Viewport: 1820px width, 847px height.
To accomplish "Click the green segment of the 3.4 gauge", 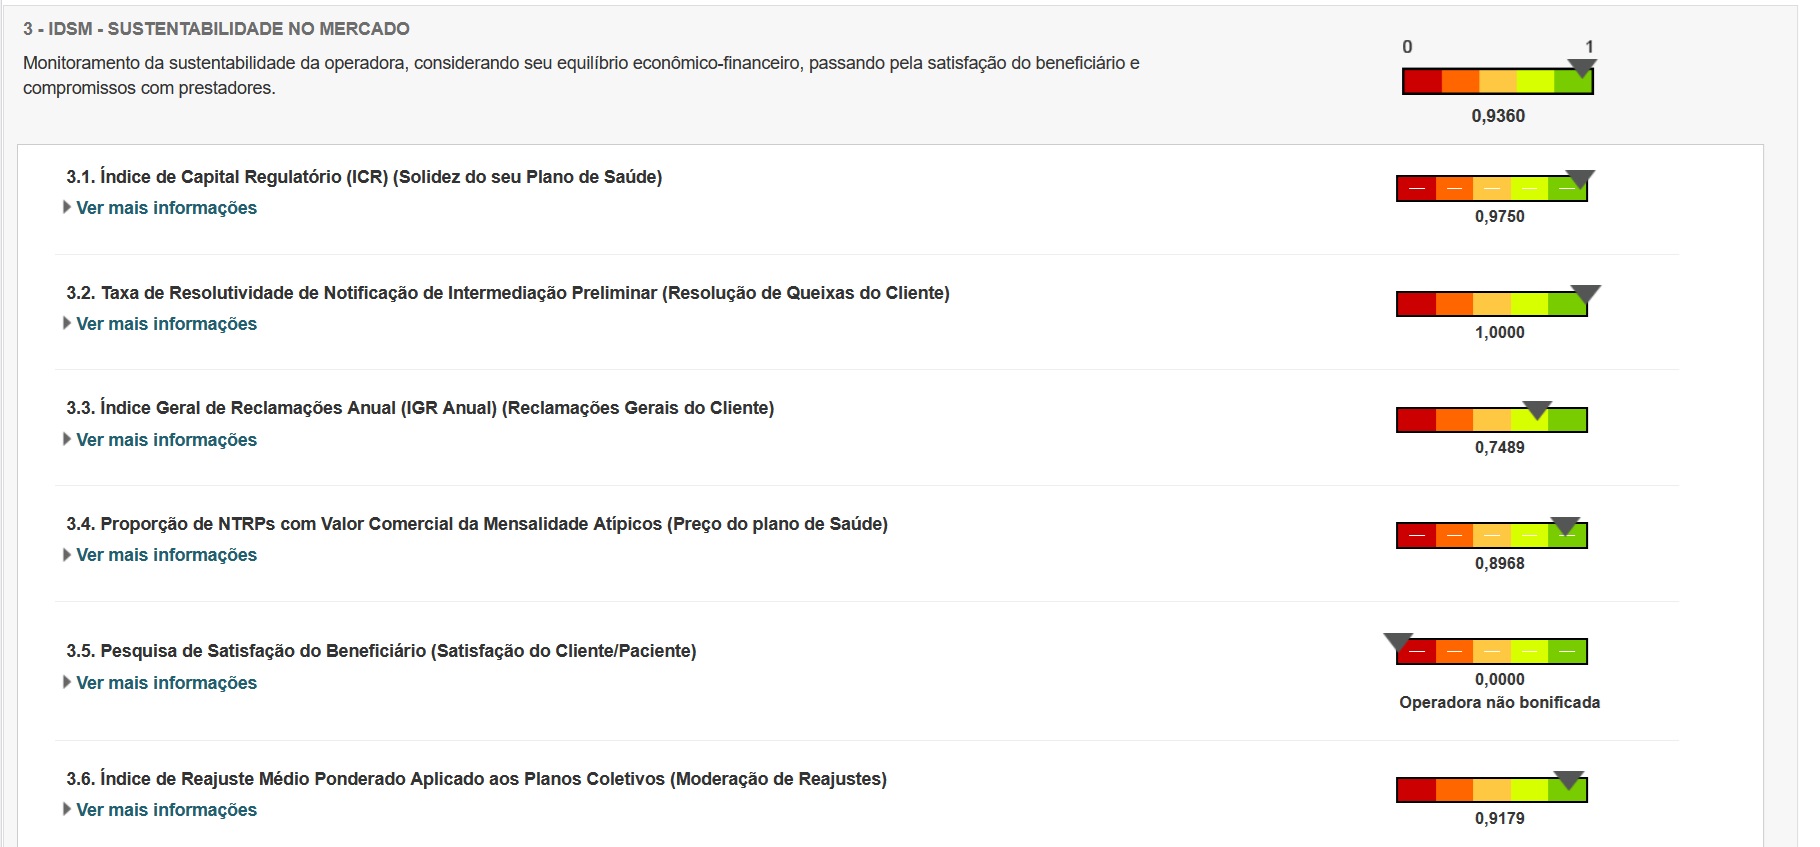I will 1568,536.
